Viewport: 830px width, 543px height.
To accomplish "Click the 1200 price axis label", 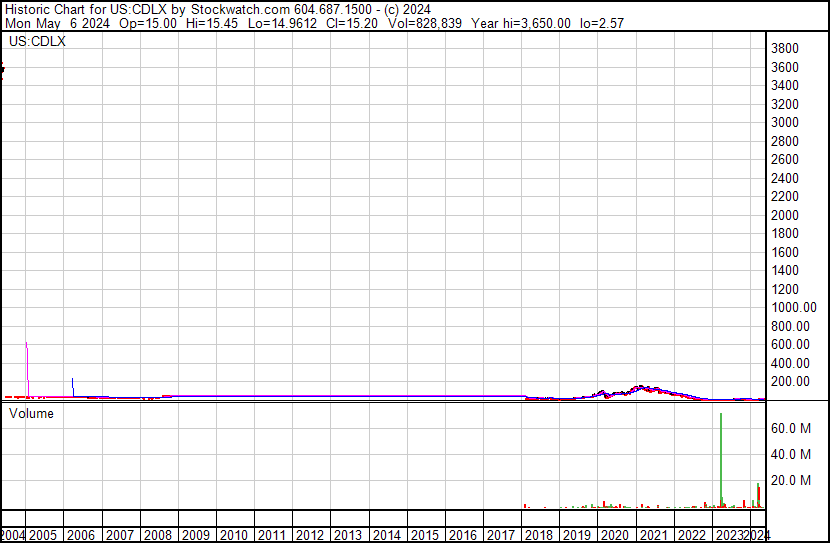I will [785, 289].
